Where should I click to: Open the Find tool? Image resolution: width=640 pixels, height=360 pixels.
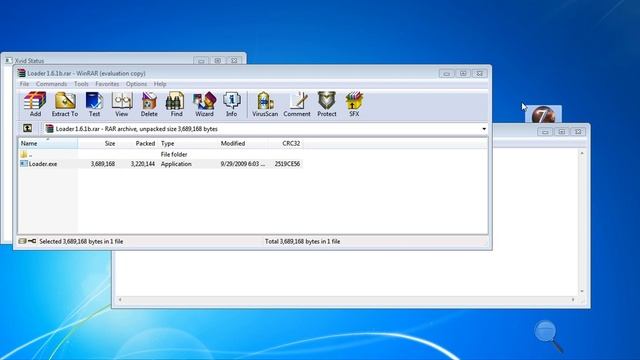pos(176,104)
